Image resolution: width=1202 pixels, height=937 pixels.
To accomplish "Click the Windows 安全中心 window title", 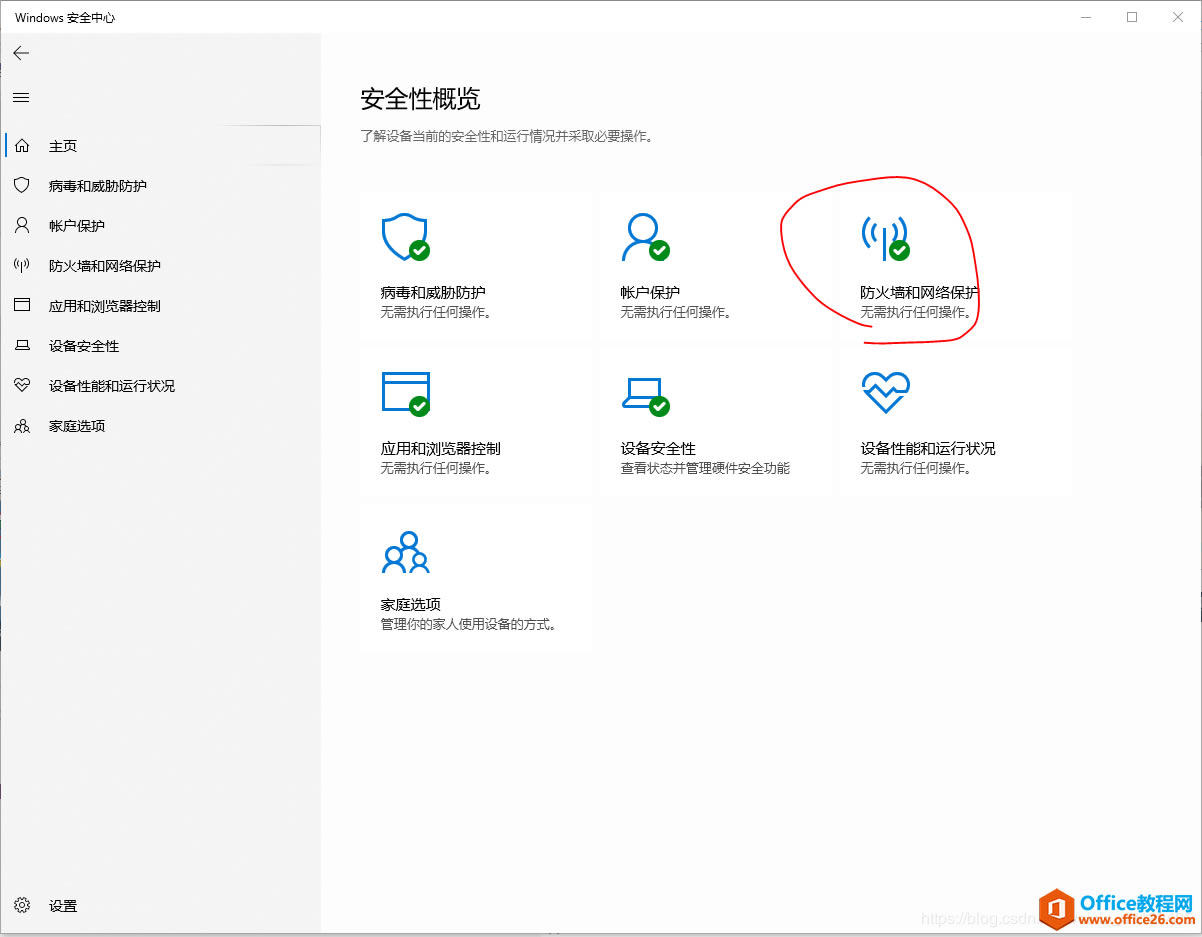I will pos(65,18).
